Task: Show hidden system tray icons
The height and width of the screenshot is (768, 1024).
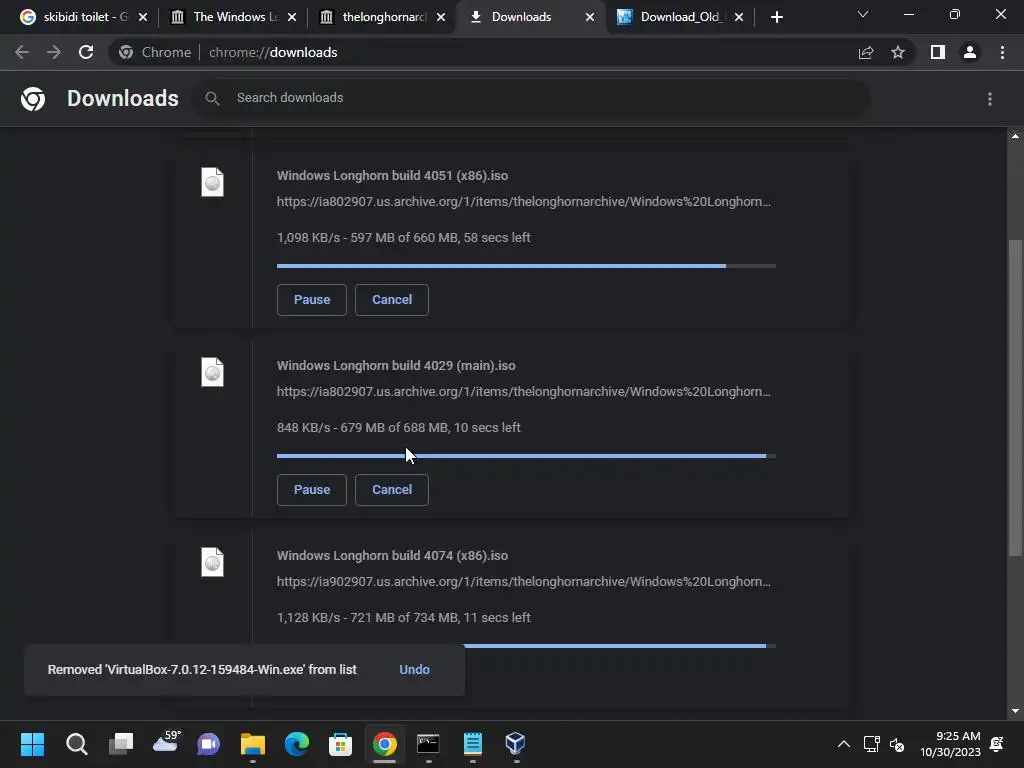Action: (844, 744)
